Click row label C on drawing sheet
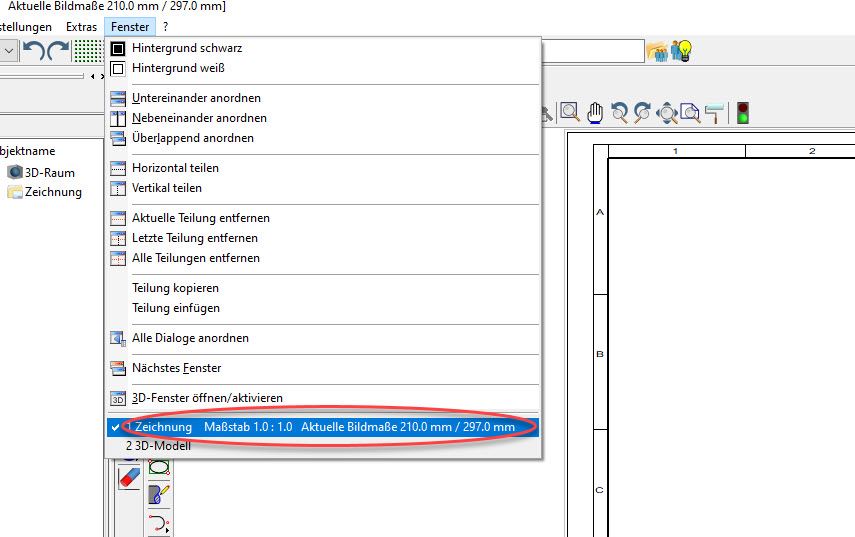The width and height of the screenshot is (855, 537). click(600, 490)
